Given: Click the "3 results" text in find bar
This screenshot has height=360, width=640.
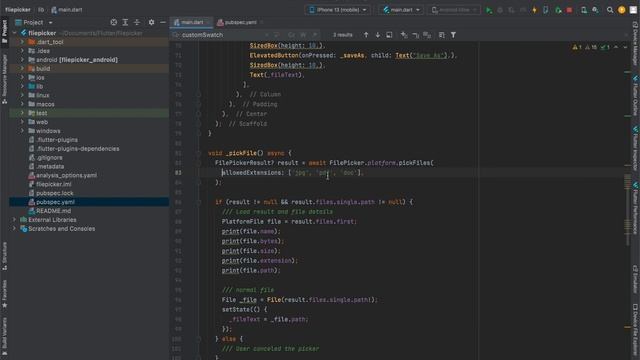Looking at the screenshot, I should tap(342, 35).
